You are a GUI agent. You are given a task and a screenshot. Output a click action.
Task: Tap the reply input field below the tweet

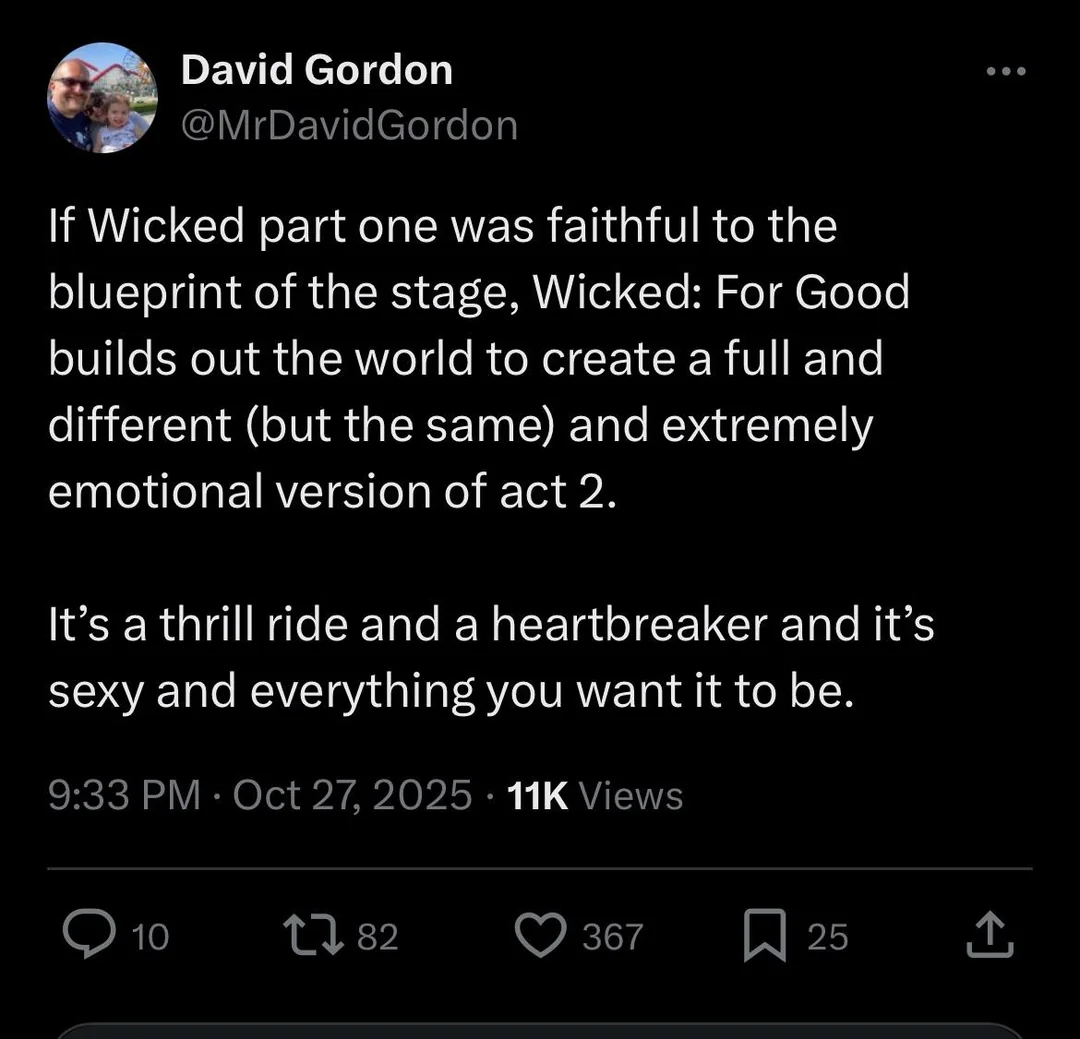pos(540,1030)
